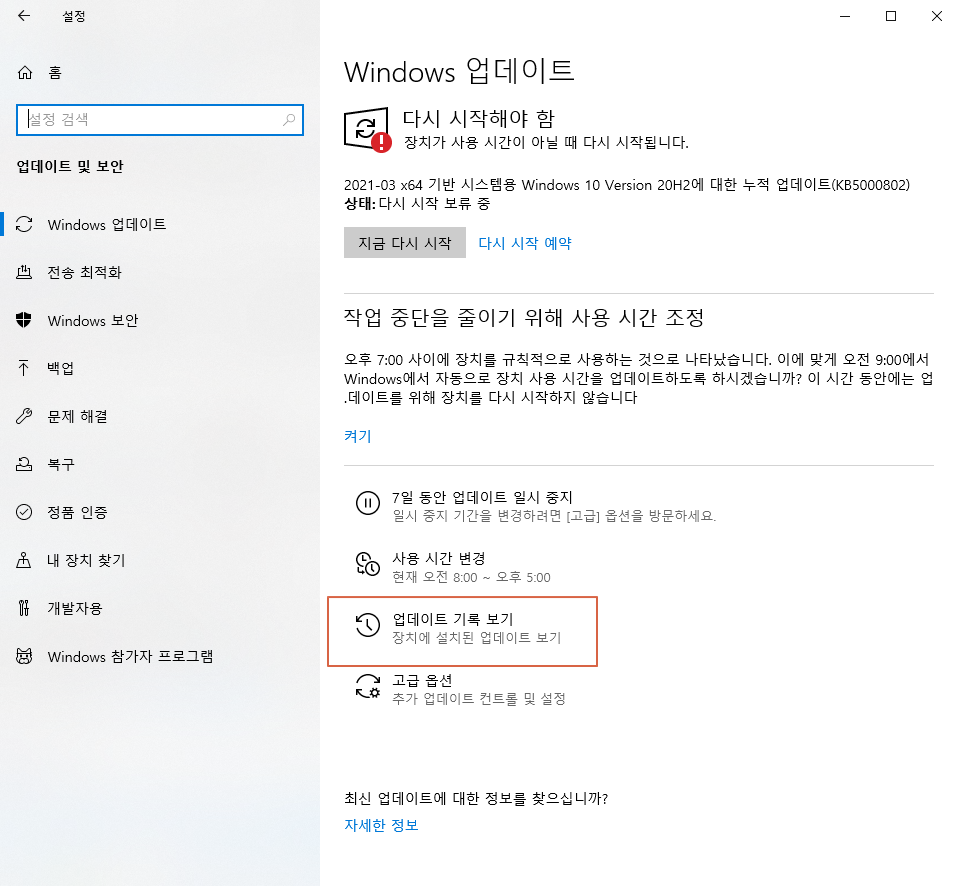Open the 홈 home icon

pyautogui.click(x=24, y=73)
